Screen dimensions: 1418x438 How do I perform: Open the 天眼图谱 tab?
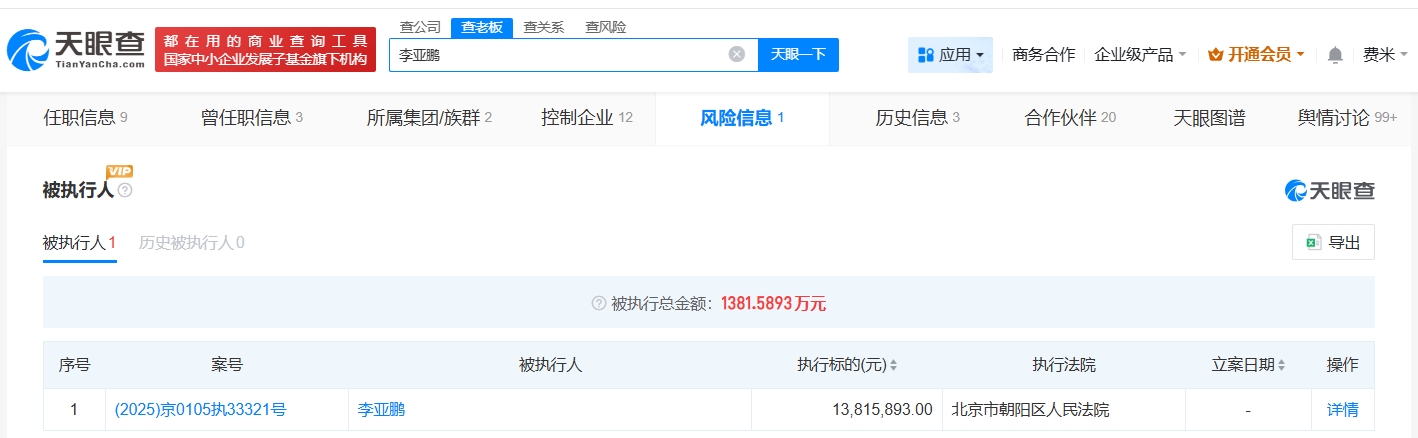point(1208,118)
